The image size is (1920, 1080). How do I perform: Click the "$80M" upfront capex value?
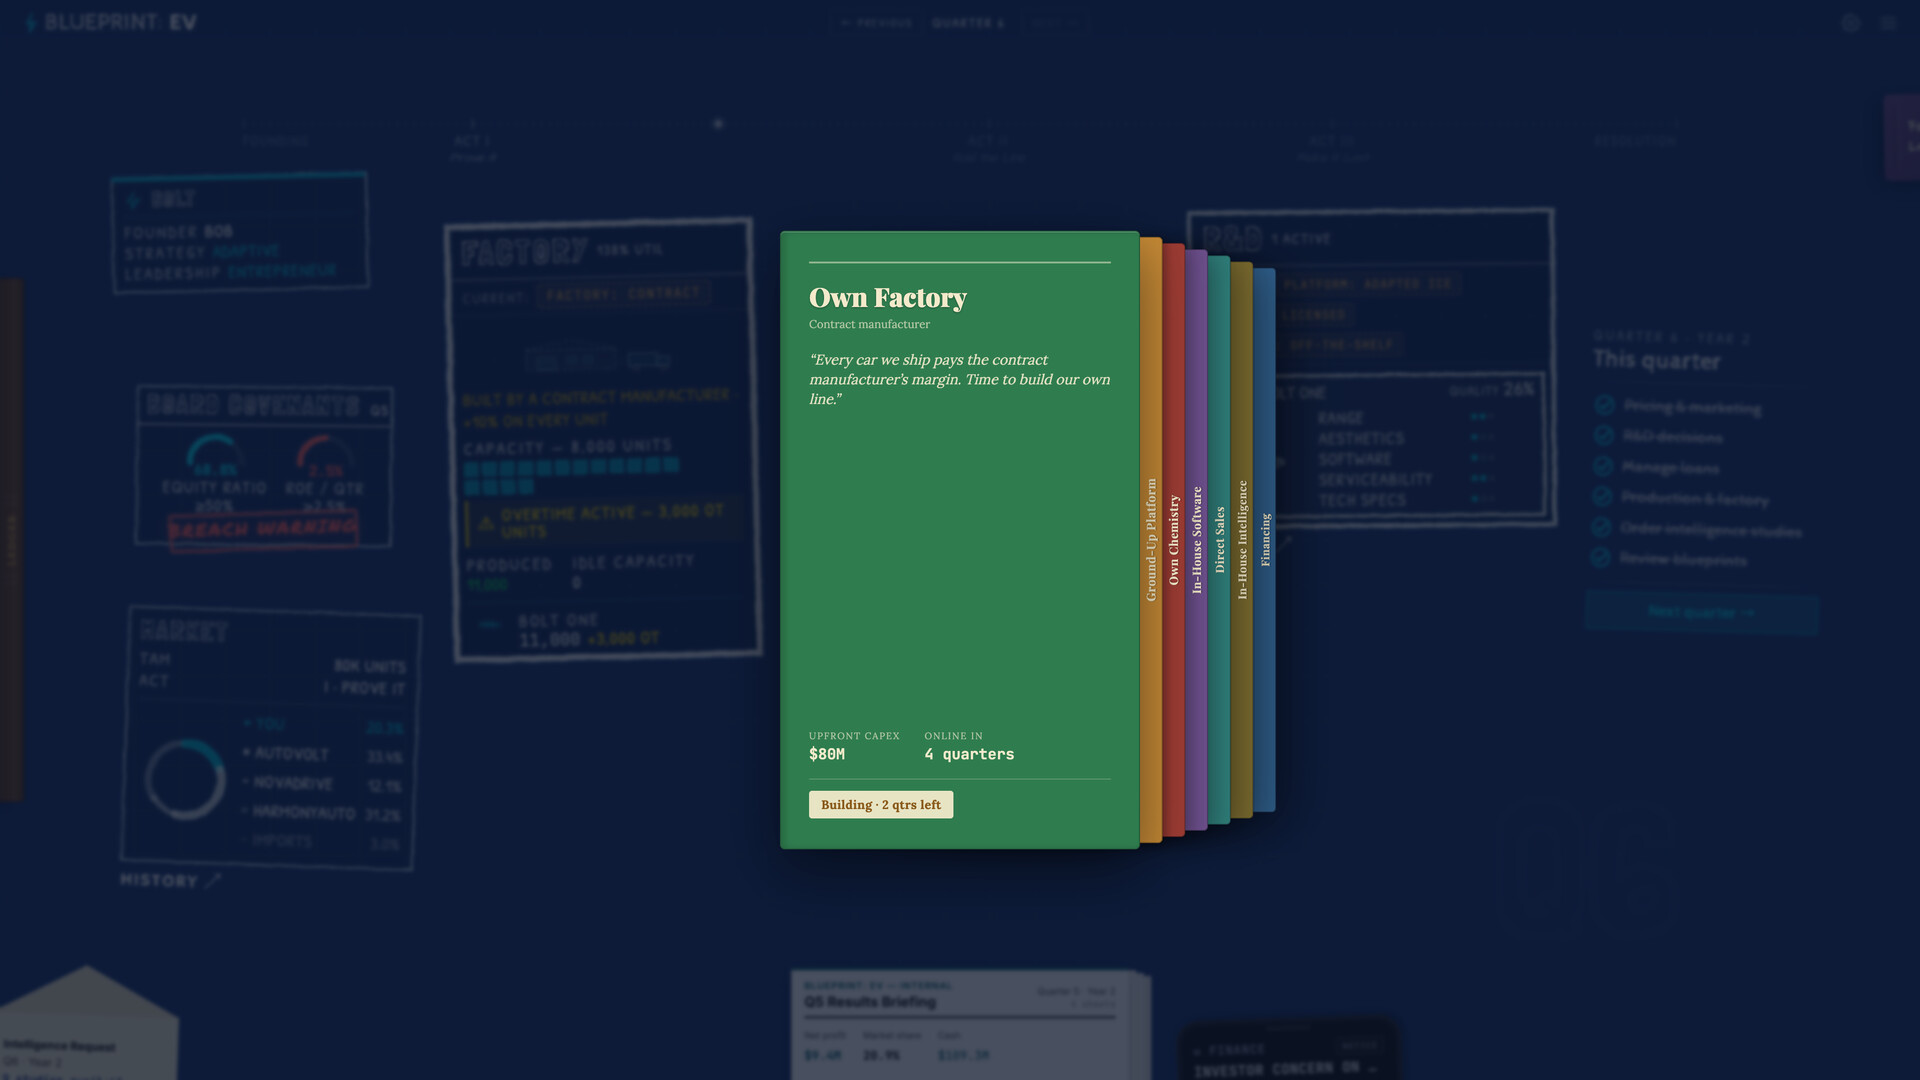click(x=827, y=754)
